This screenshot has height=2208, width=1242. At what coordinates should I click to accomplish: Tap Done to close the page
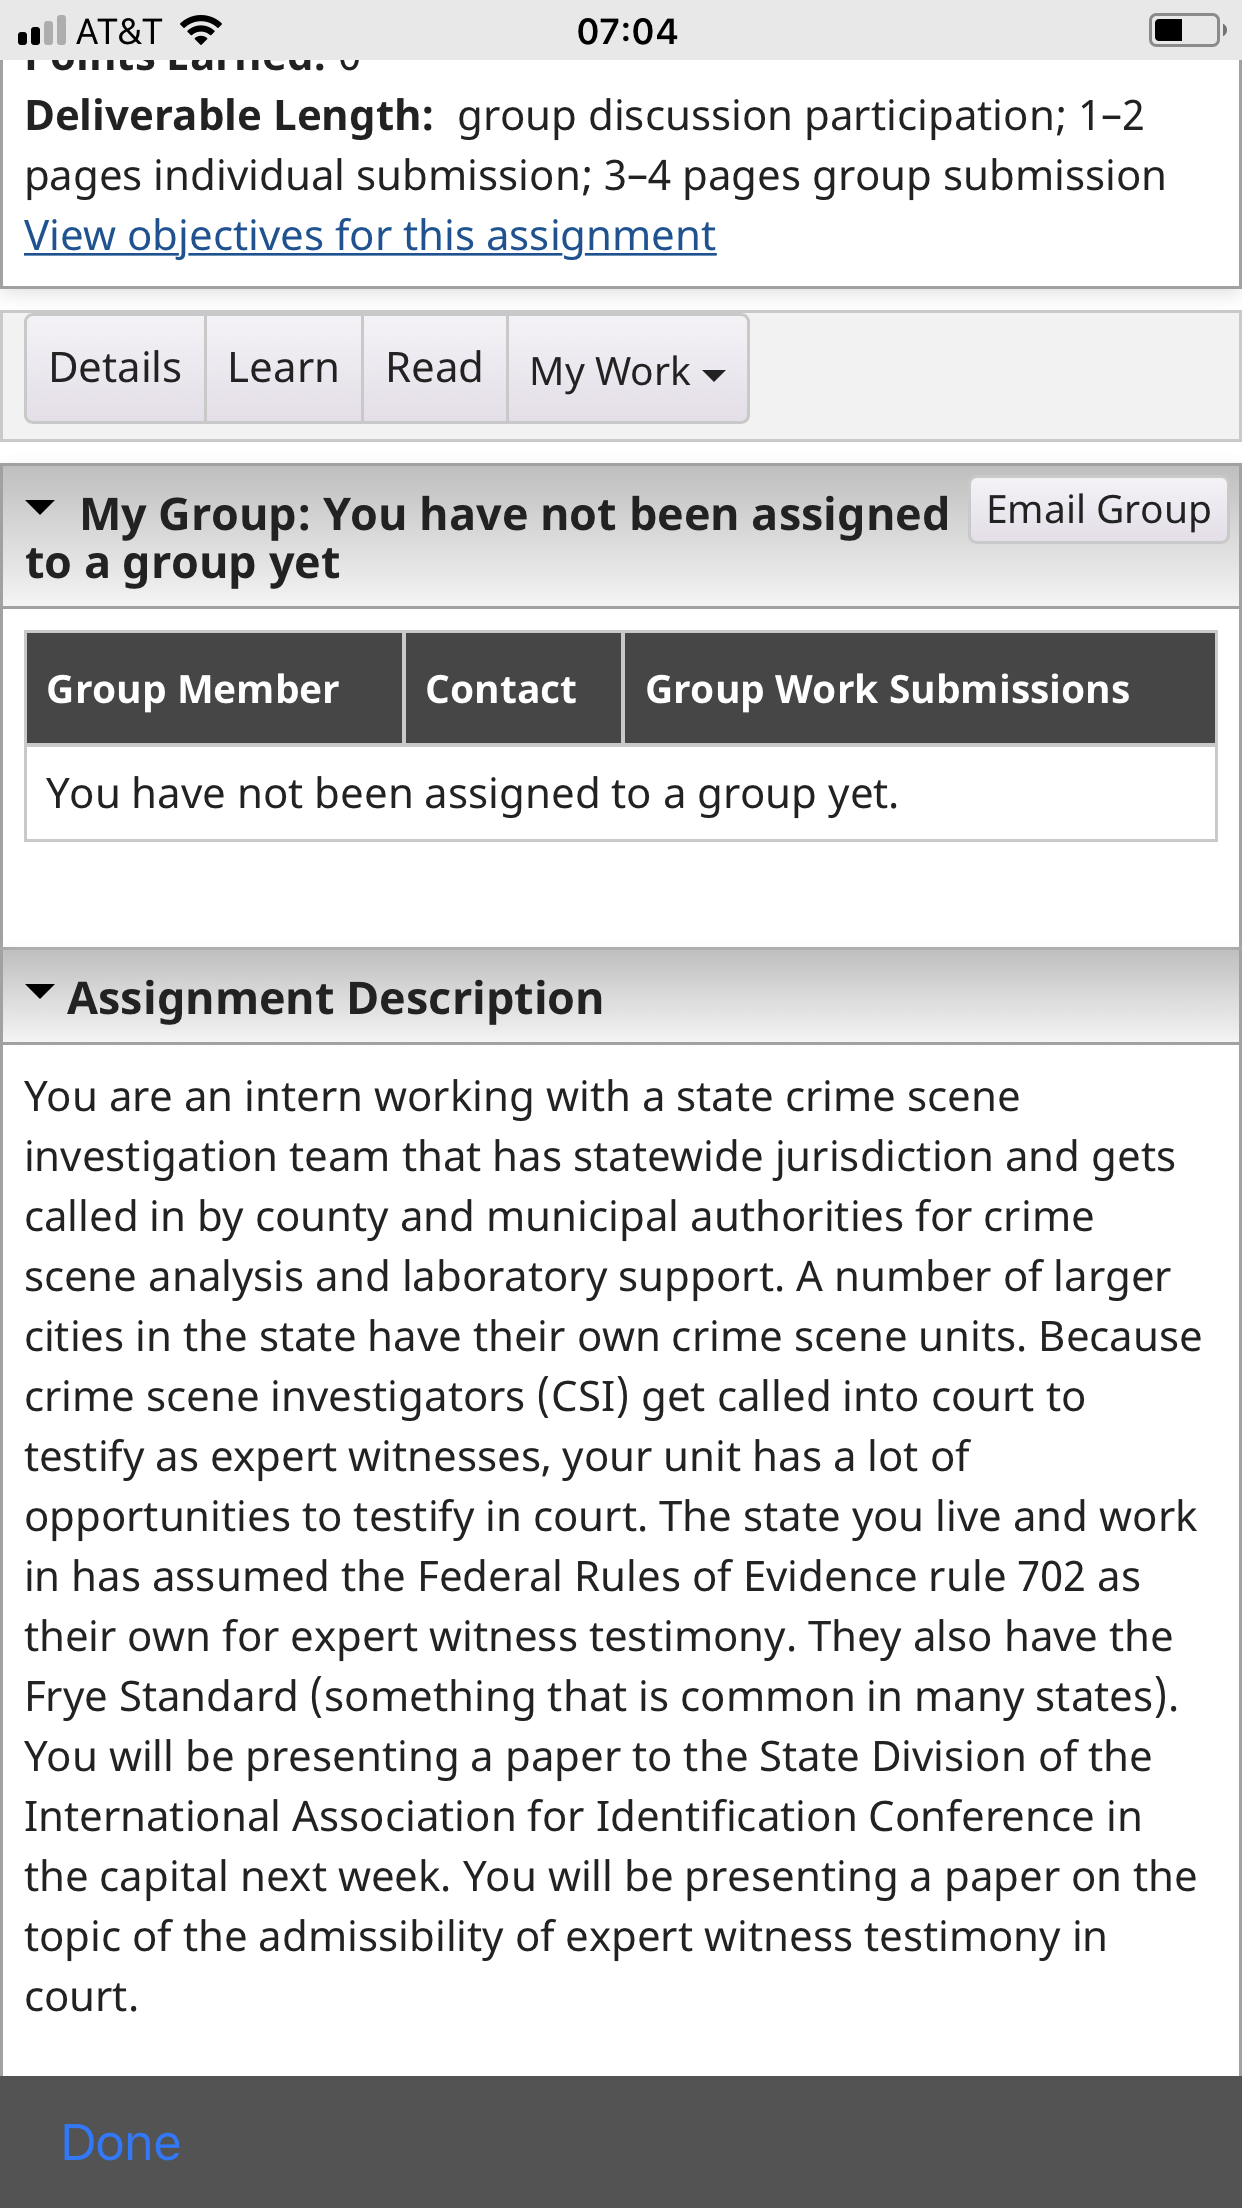coord(121,2143)
